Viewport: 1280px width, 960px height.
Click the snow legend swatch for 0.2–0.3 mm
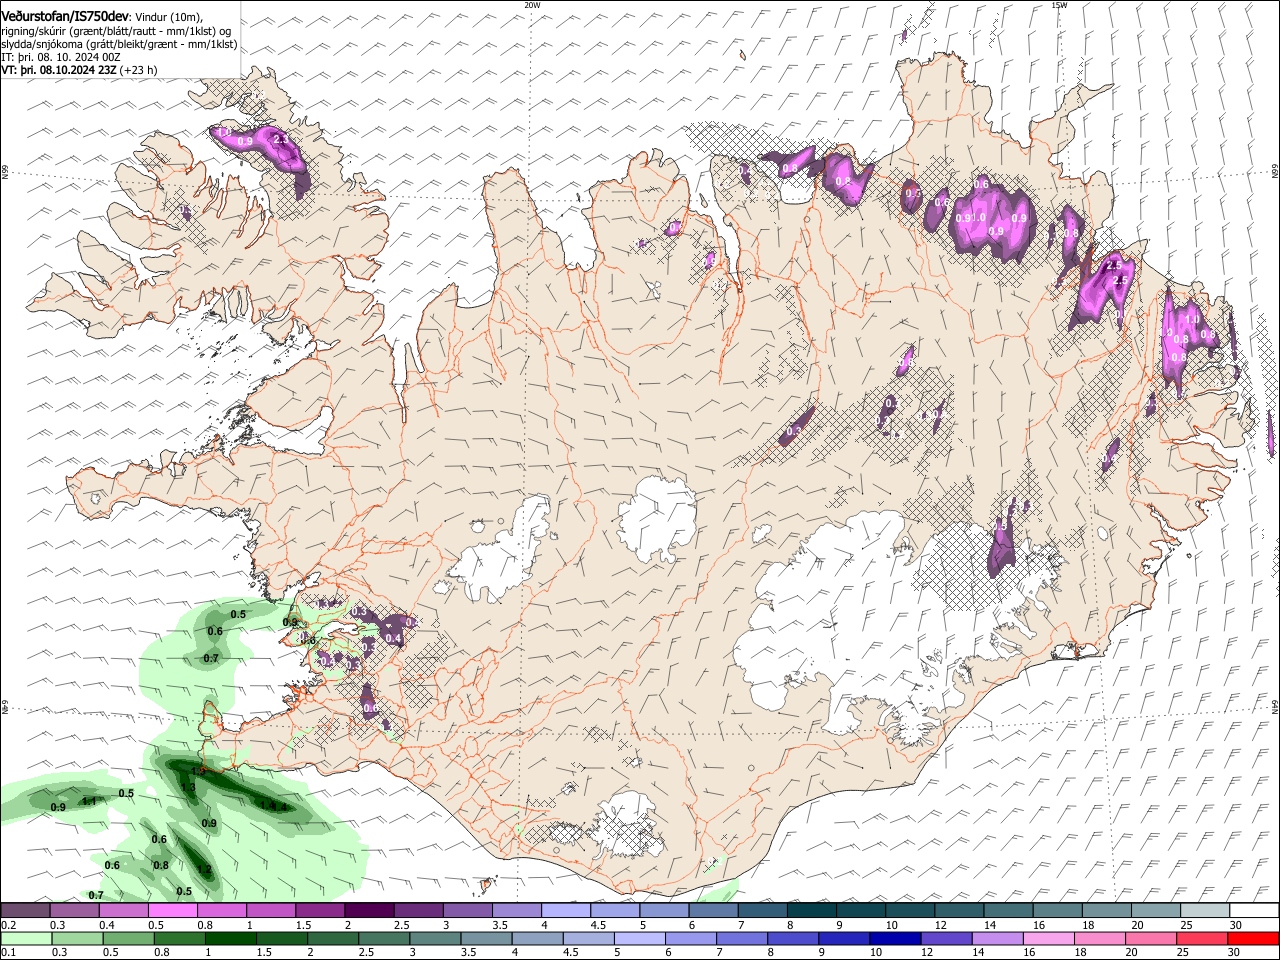[x=25, y=911]
